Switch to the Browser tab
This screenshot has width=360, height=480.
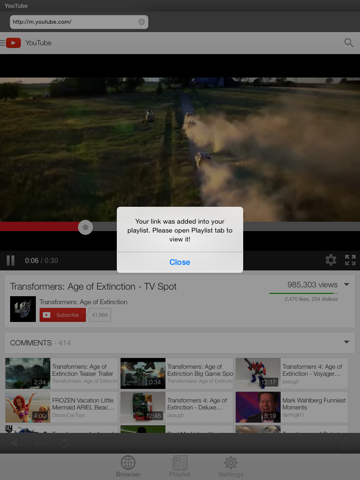(x=128, y=466)
